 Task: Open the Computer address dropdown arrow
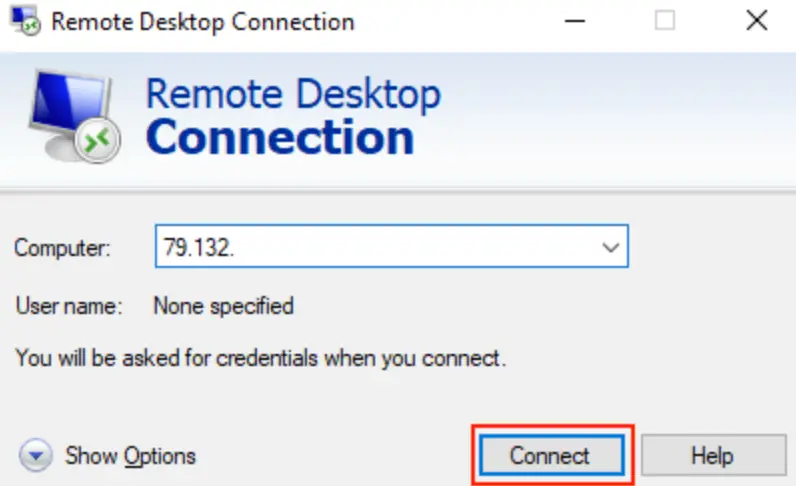coord(610,247)
